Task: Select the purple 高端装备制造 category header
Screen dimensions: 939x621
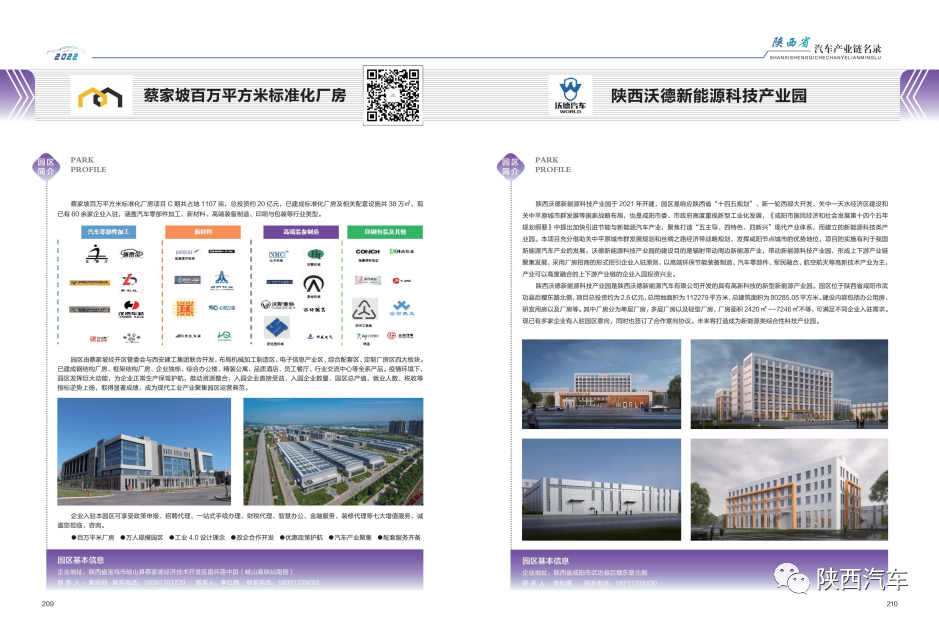Action: [x=301, y=231]
